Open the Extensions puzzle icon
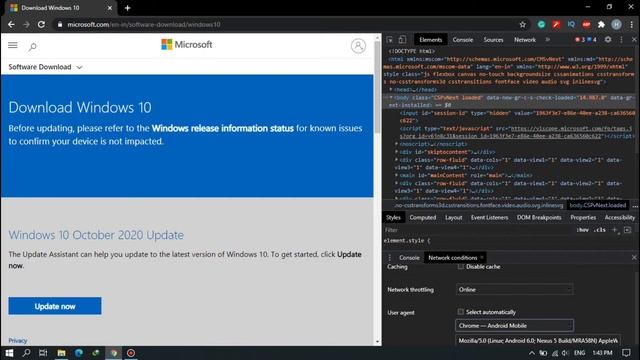640x360 pixels. tap(601, 24)
